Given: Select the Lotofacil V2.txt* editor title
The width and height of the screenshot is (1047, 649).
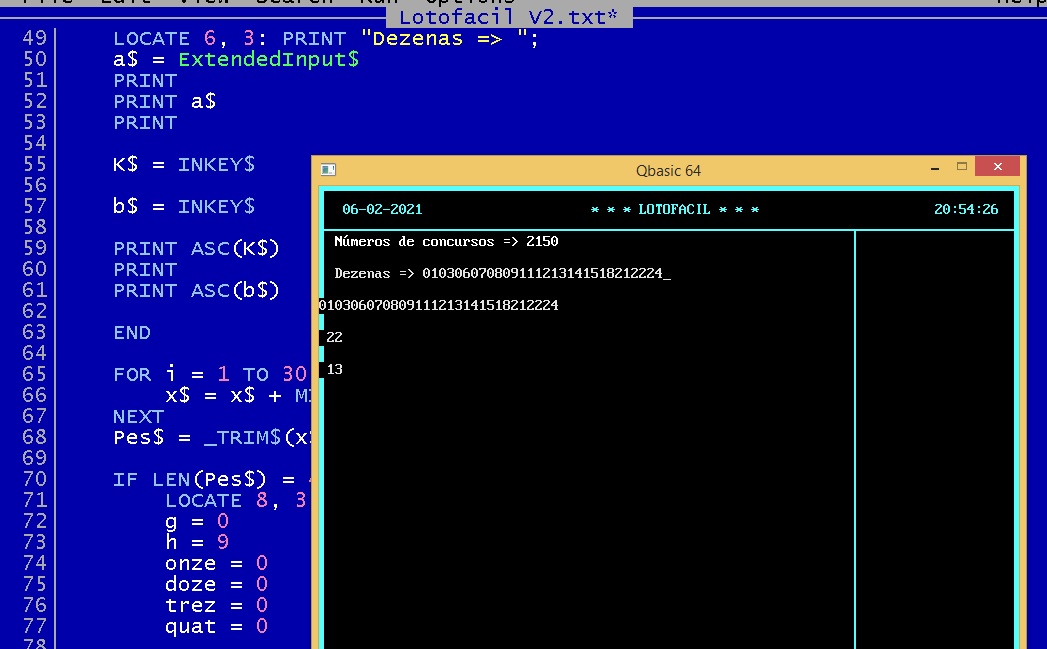Looking at the screenshot, I should tap(508, 16).
